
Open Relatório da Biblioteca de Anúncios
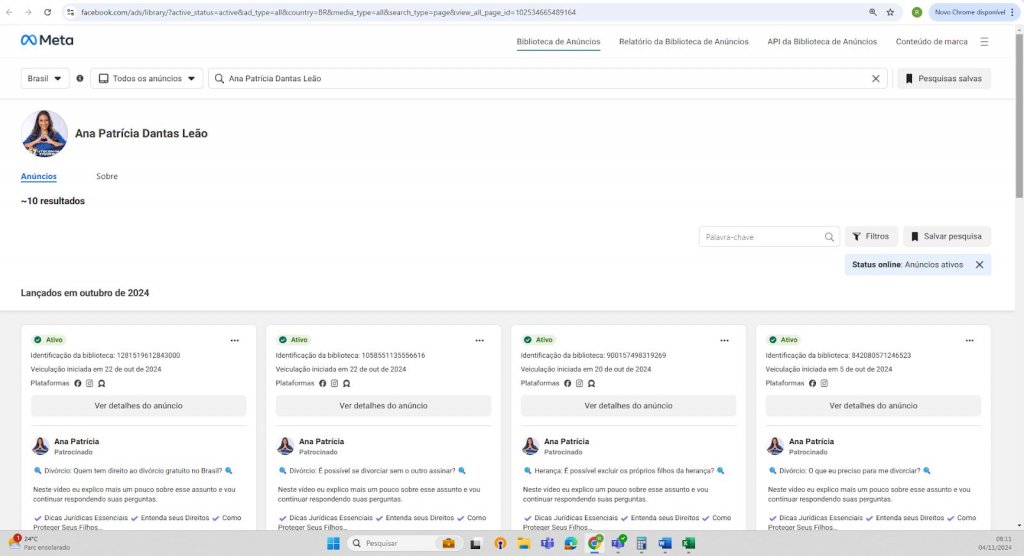tap(684, 42)
